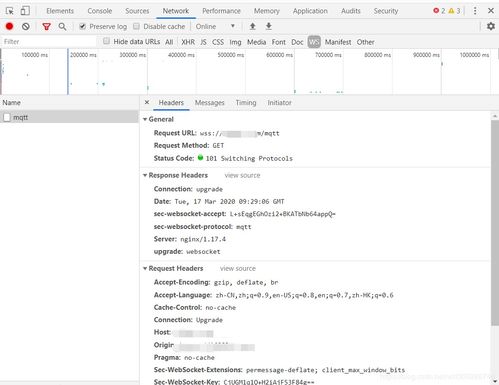
Task: Open network settings gear icon
Action: point(491,26)
